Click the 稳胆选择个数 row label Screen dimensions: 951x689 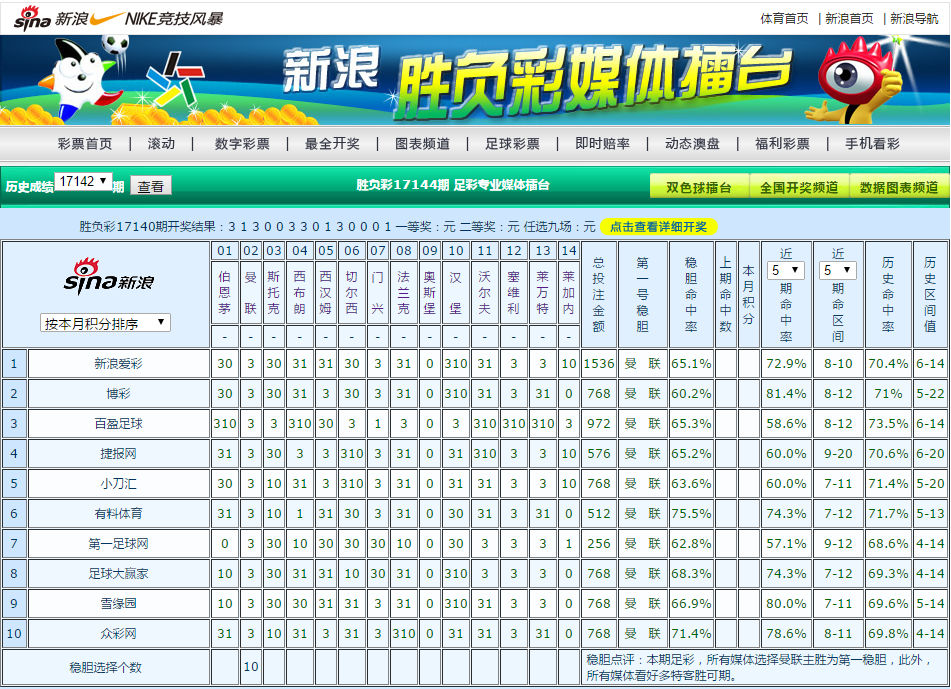tap(106, 667)
